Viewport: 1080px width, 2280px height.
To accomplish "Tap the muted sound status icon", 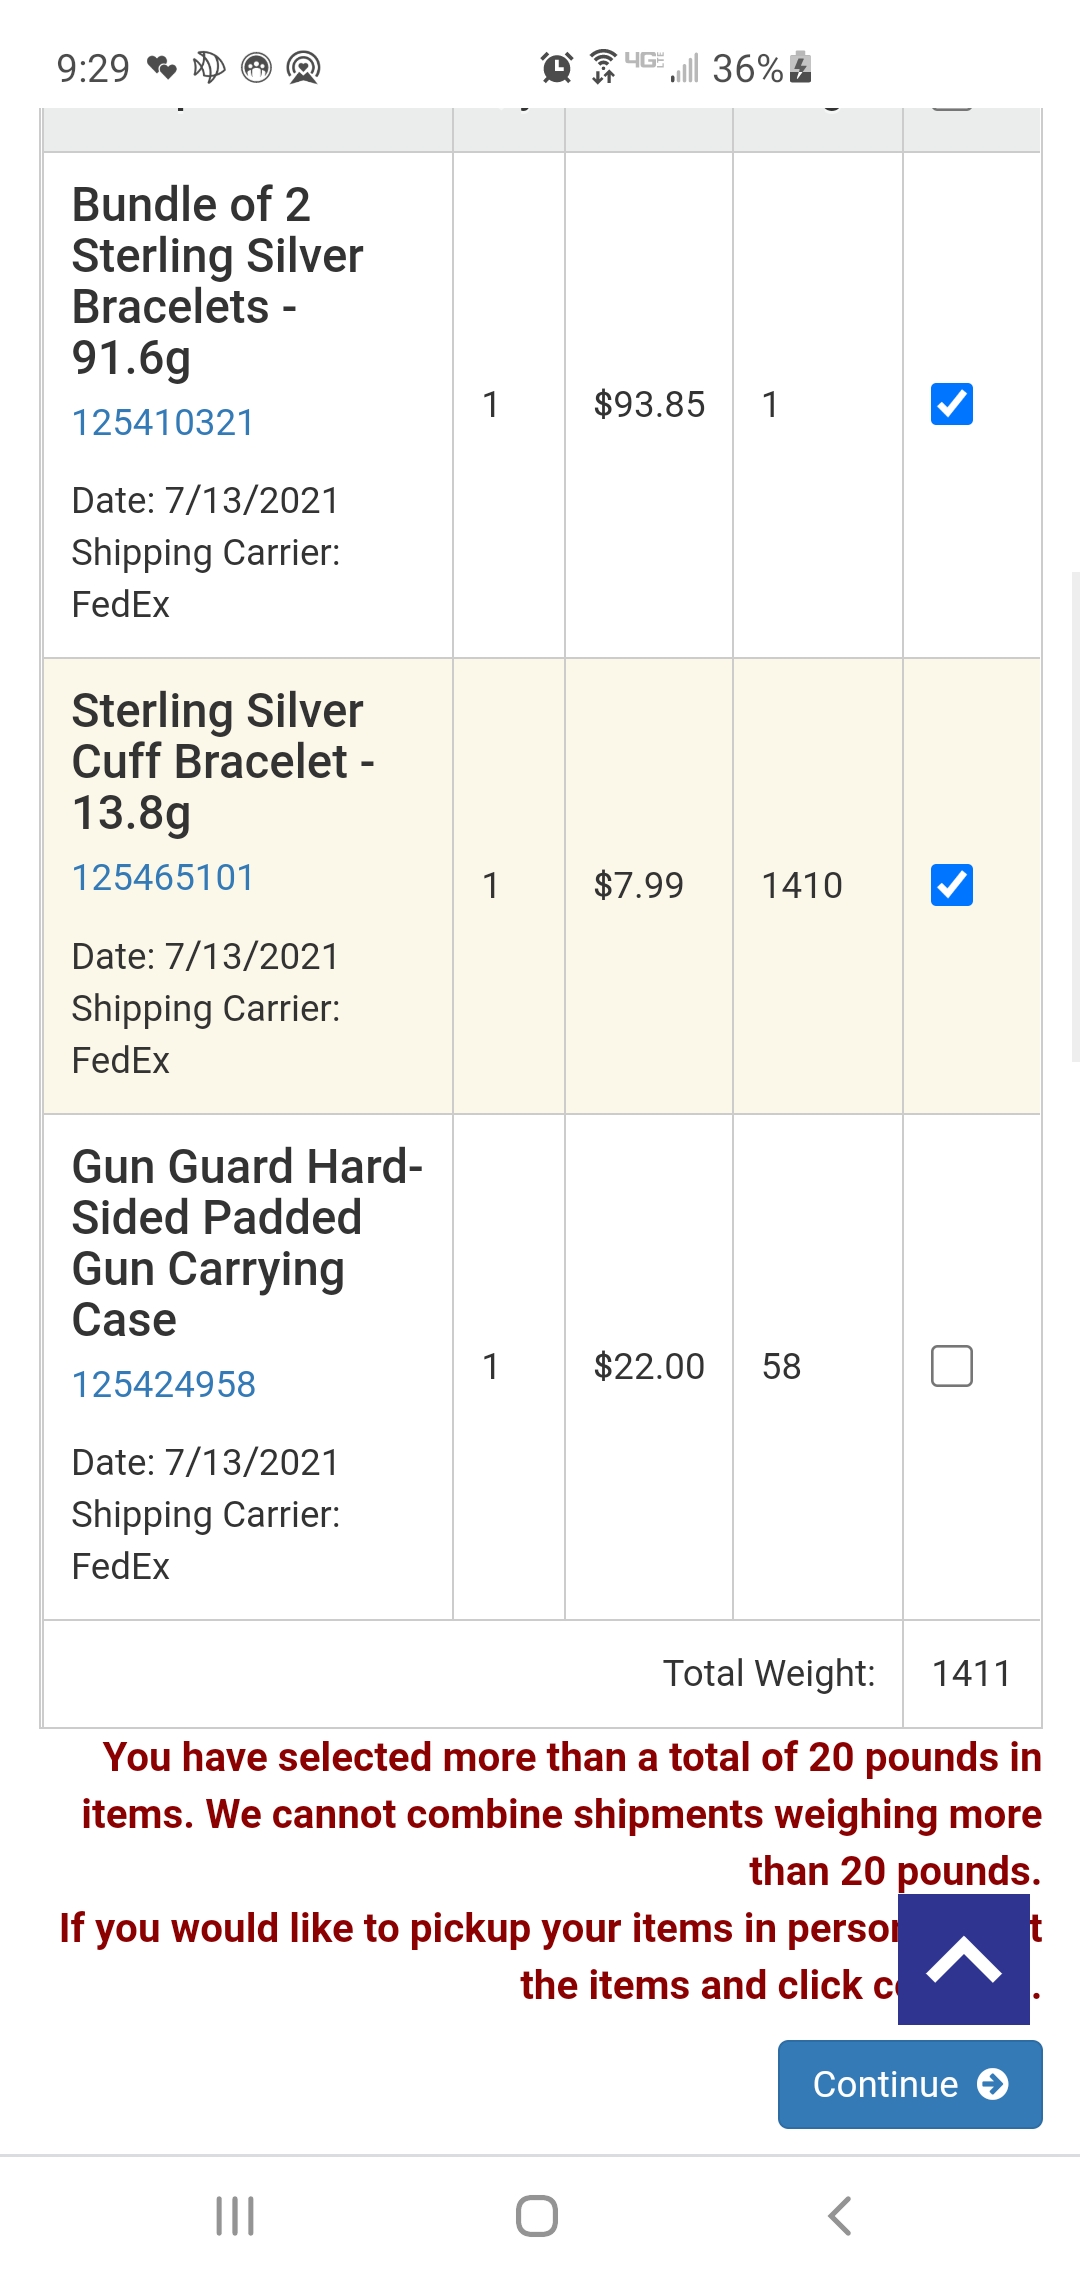I will click(209, 67).
